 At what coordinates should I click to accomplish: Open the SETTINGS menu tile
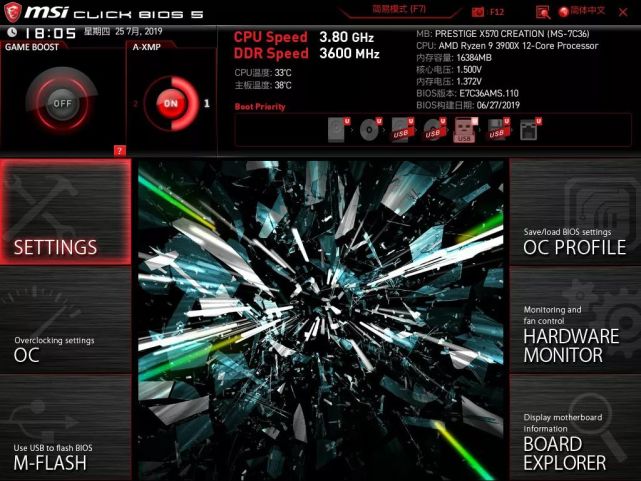pos(66,212)
